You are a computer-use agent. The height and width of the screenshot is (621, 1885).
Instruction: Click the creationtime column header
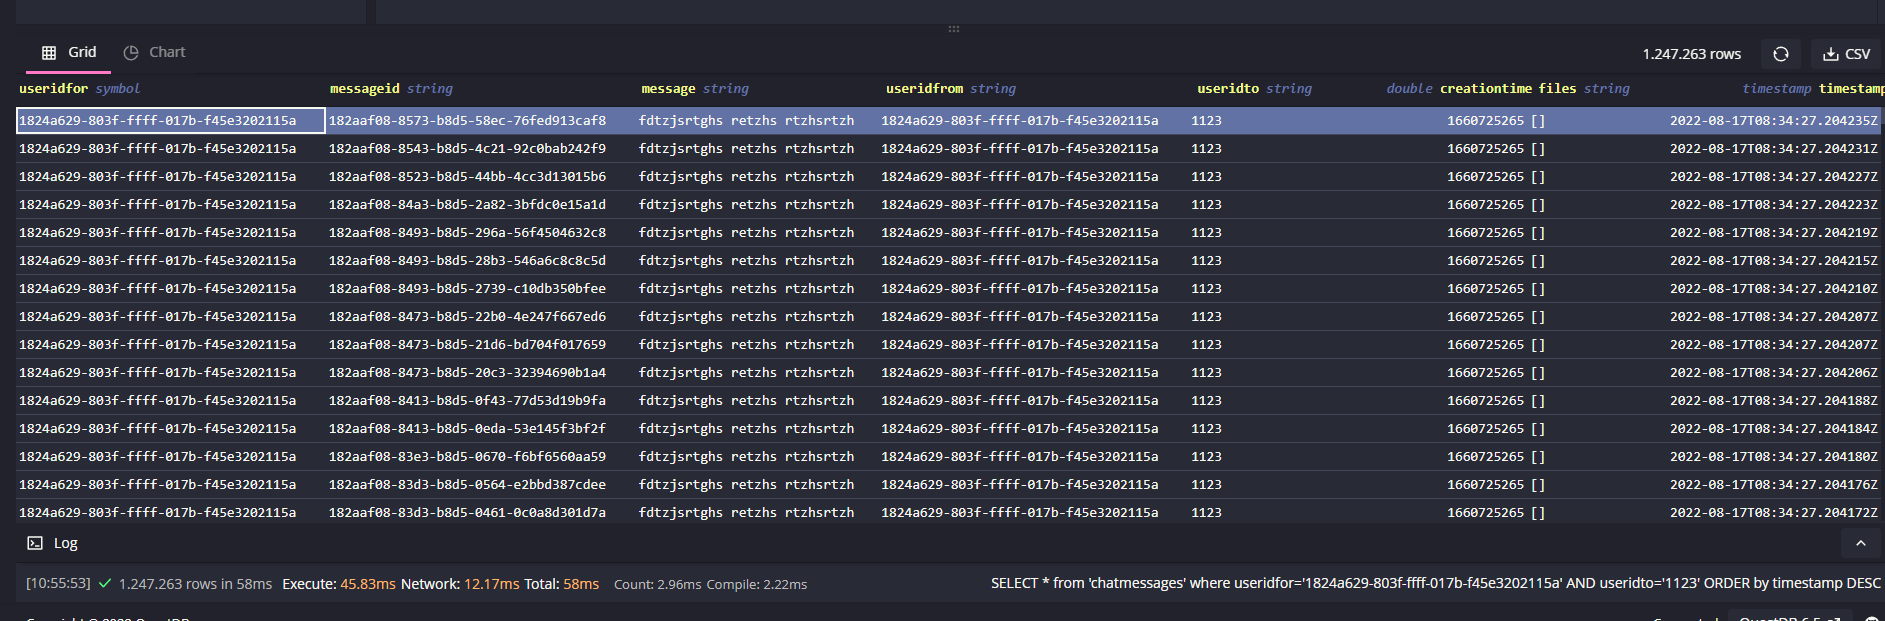[1485, 88]
